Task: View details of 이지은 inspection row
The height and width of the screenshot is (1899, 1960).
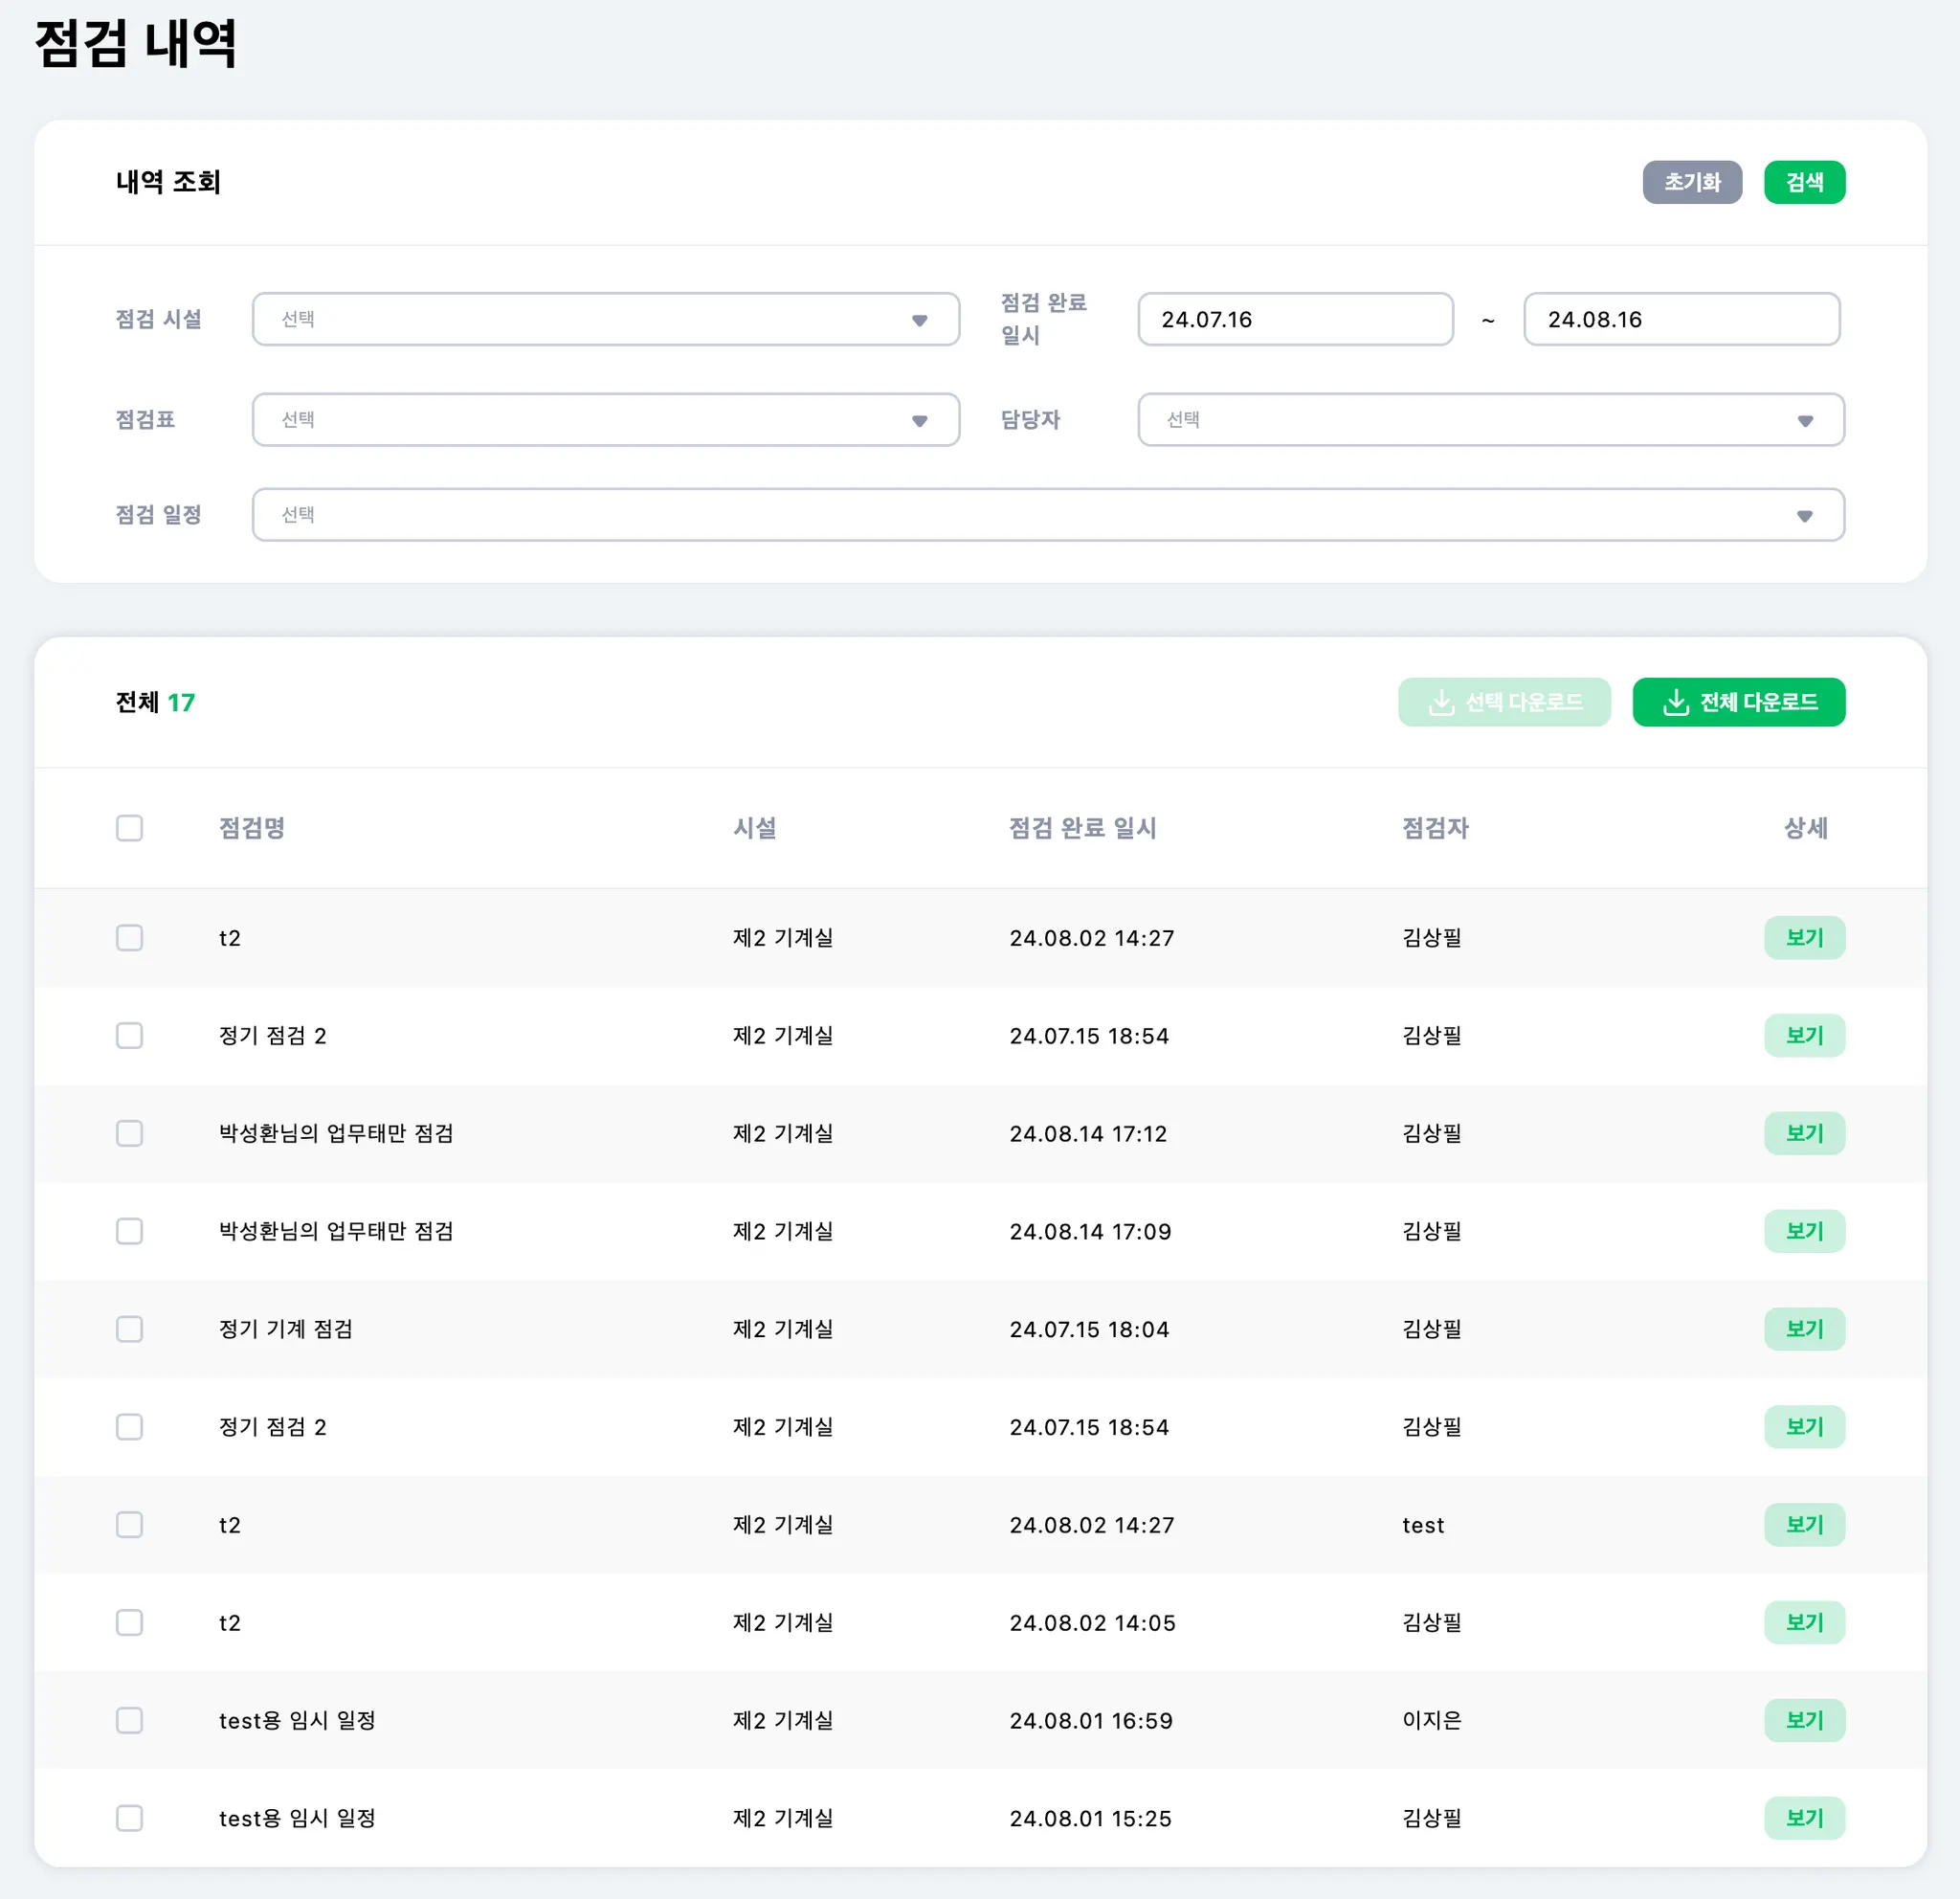Action: tap(1804, 1720)
